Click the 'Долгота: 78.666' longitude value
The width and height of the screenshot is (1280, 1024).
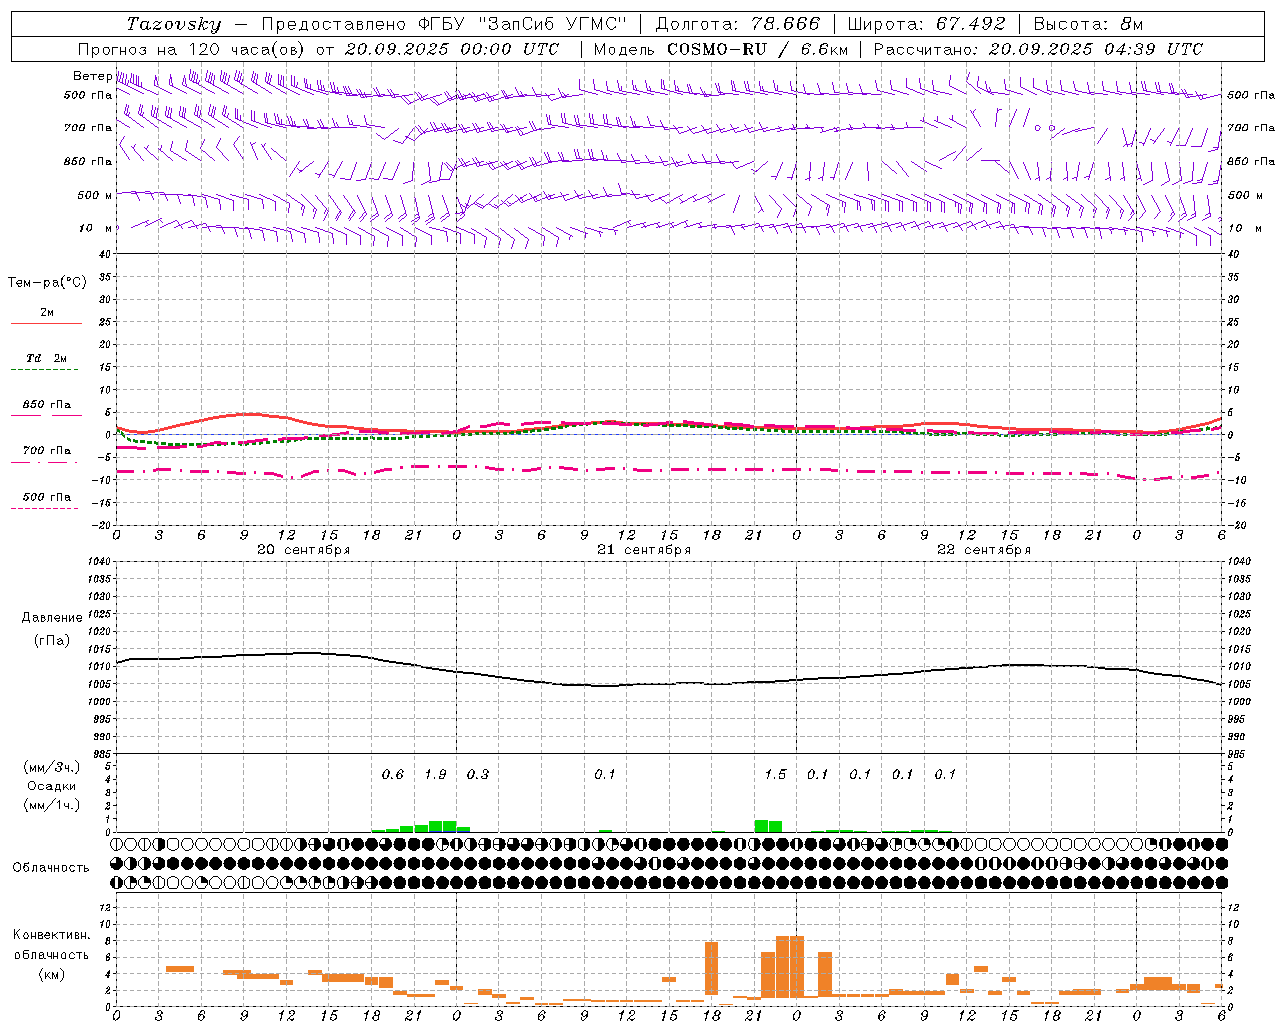[737, 24]
